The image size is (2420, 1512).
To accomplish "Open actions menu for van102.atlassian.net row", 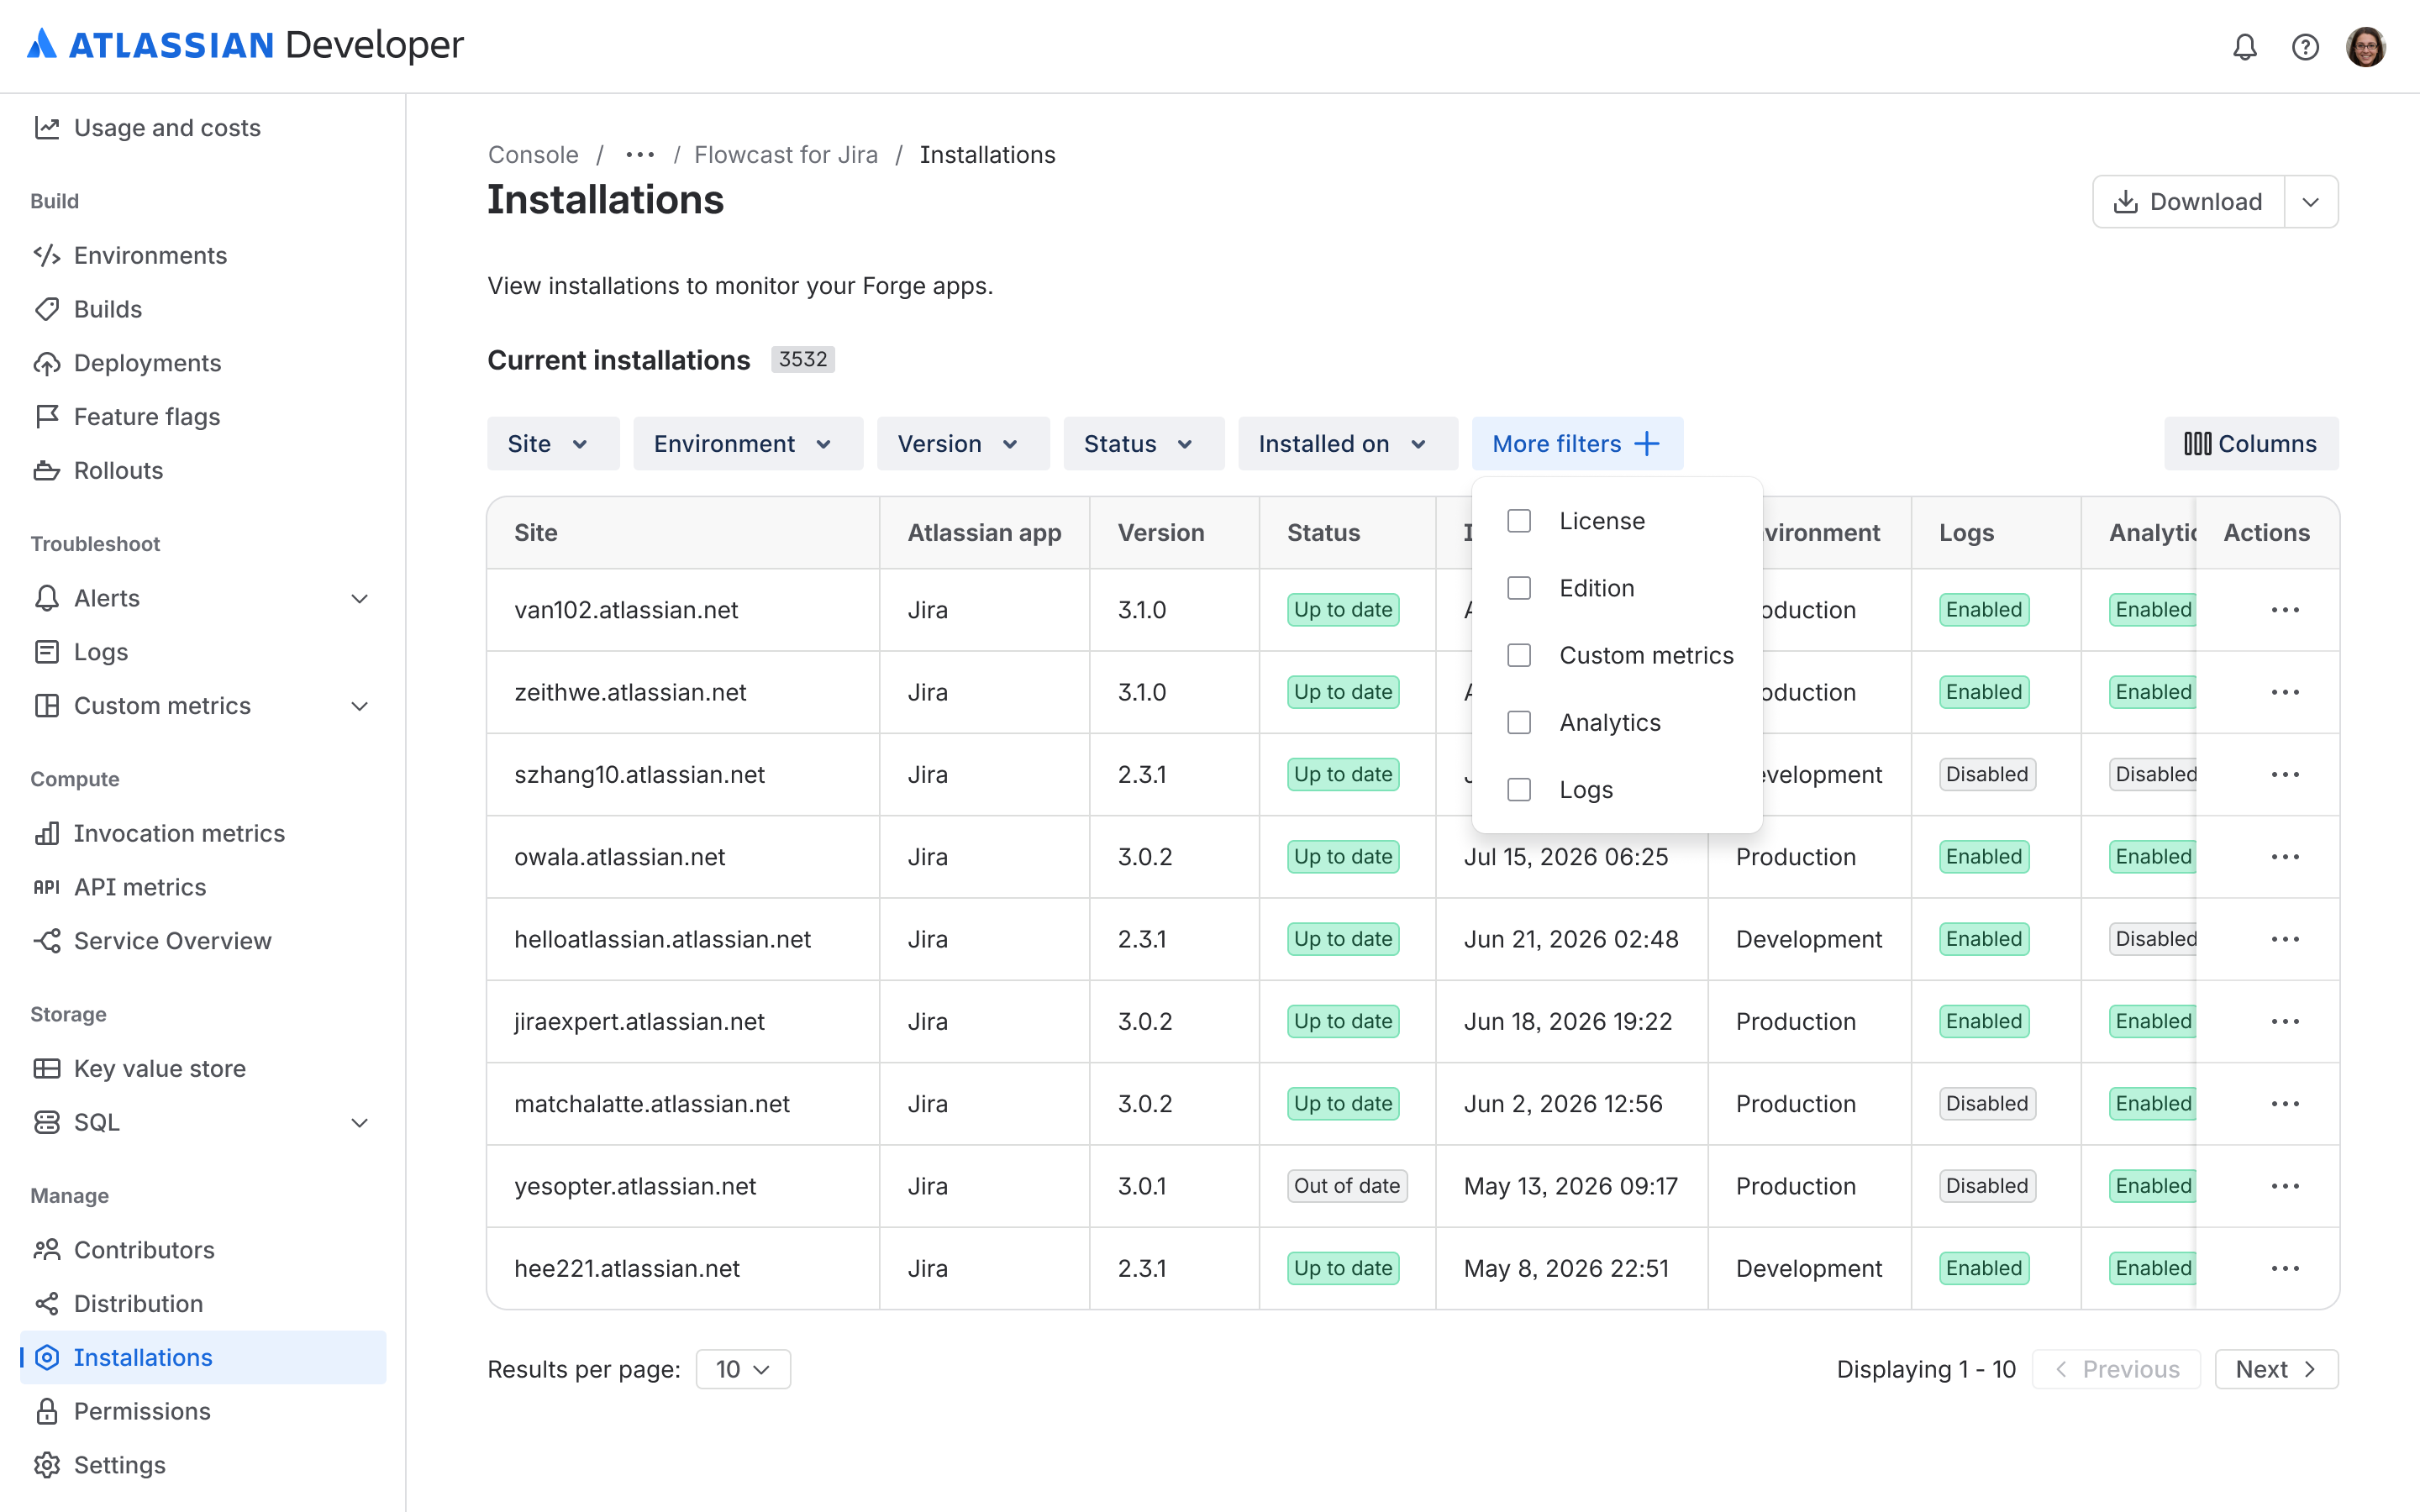I will pyautogui.click(x=2285, y=610).
